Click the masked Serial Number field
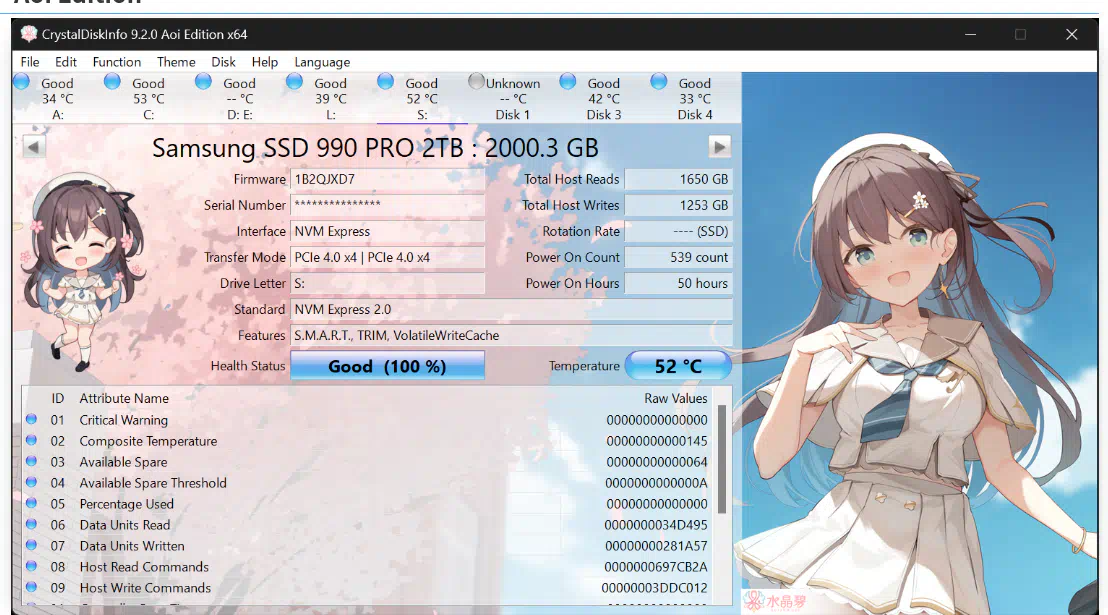1108x615 pixels. [x=387, y=205]
